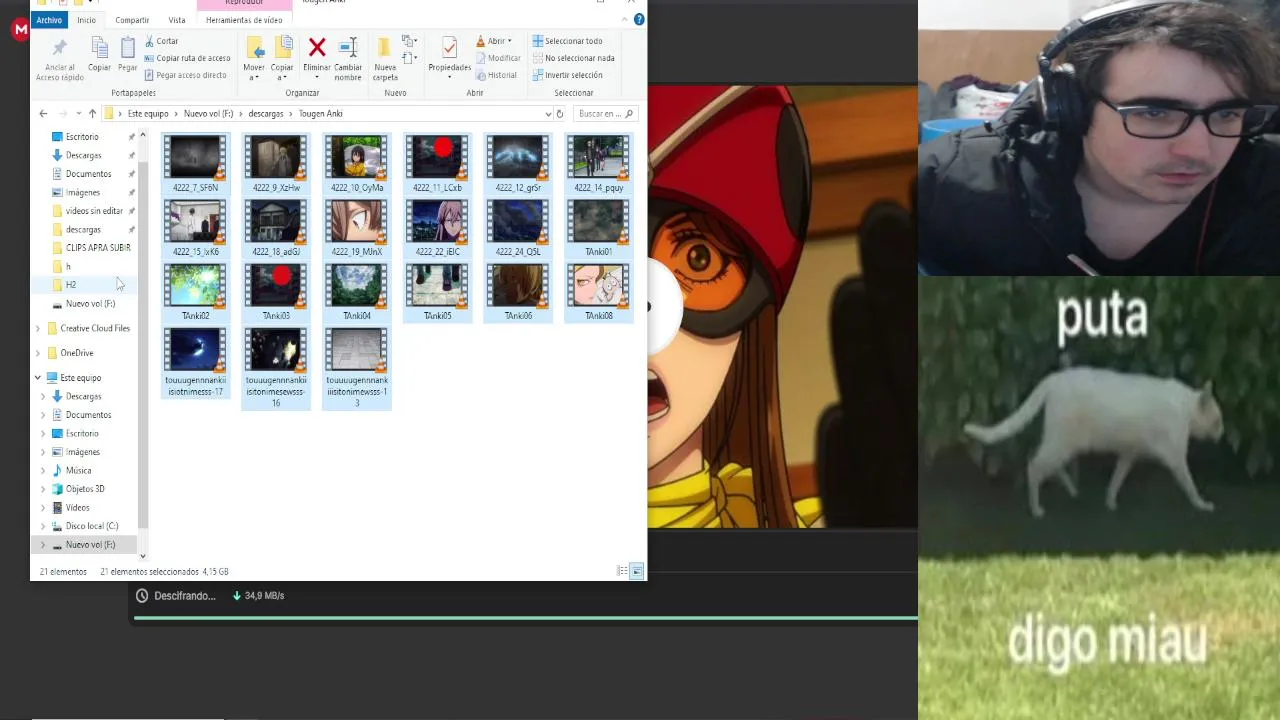Click the back navigation arrow
1280x720 pixels.
(43, 114)
